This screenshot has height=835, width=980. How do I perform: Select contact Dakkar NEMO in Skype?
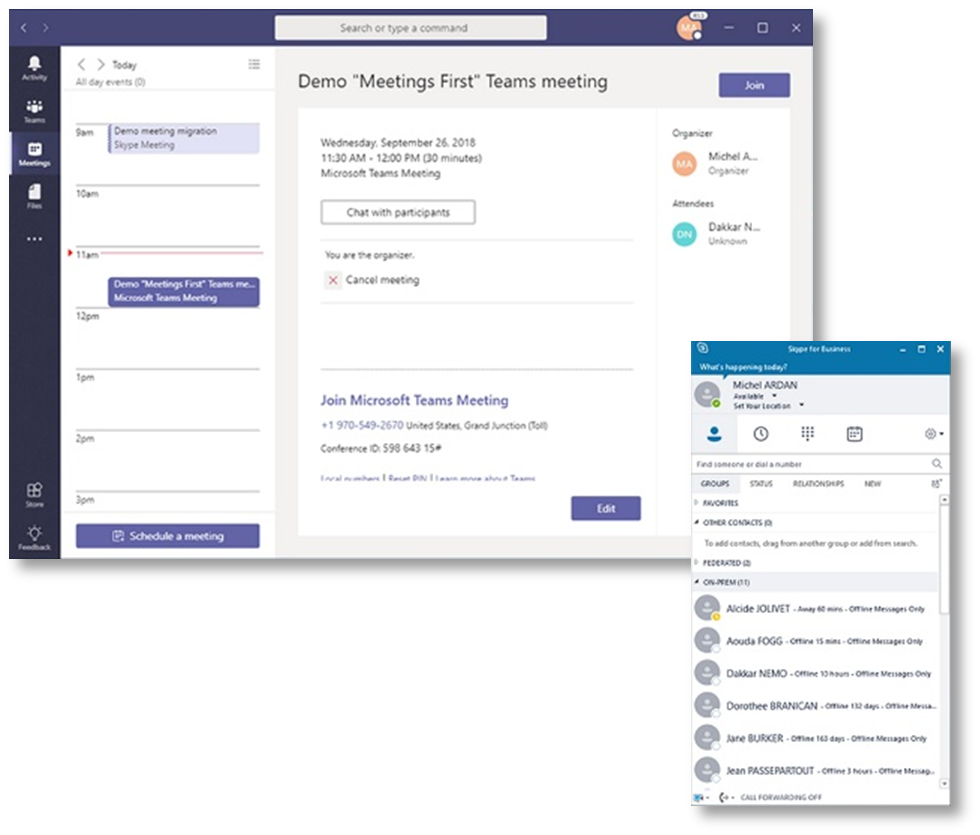pos(816,673)
